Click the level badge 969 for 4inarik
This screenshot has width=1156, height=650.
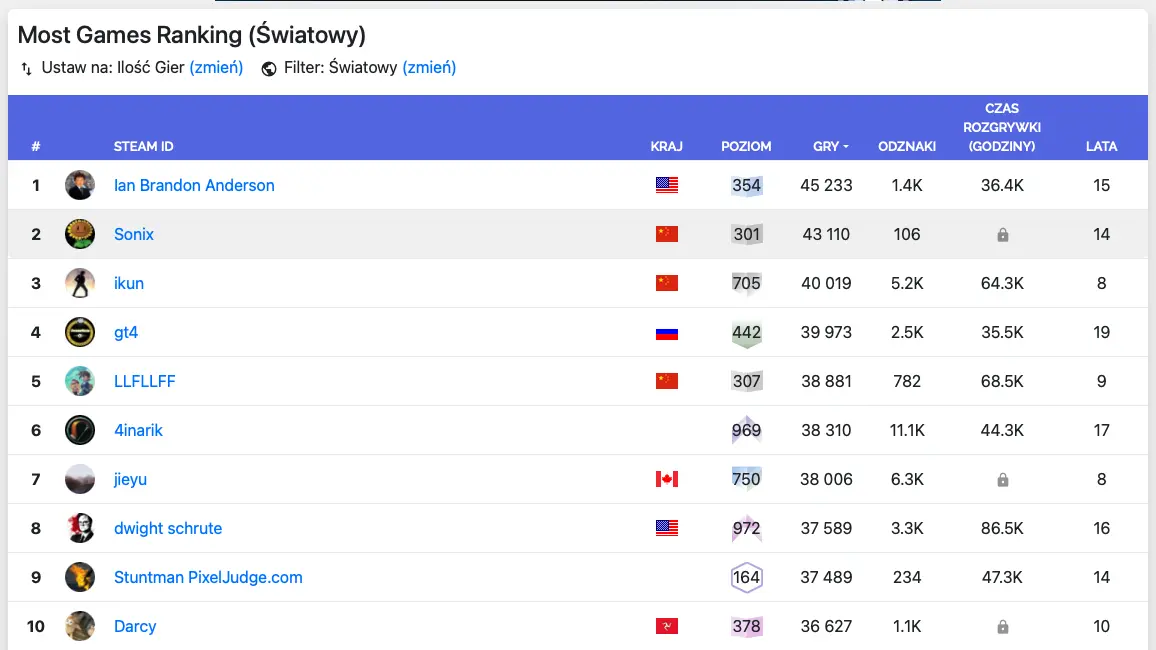[x=746, y=430]
